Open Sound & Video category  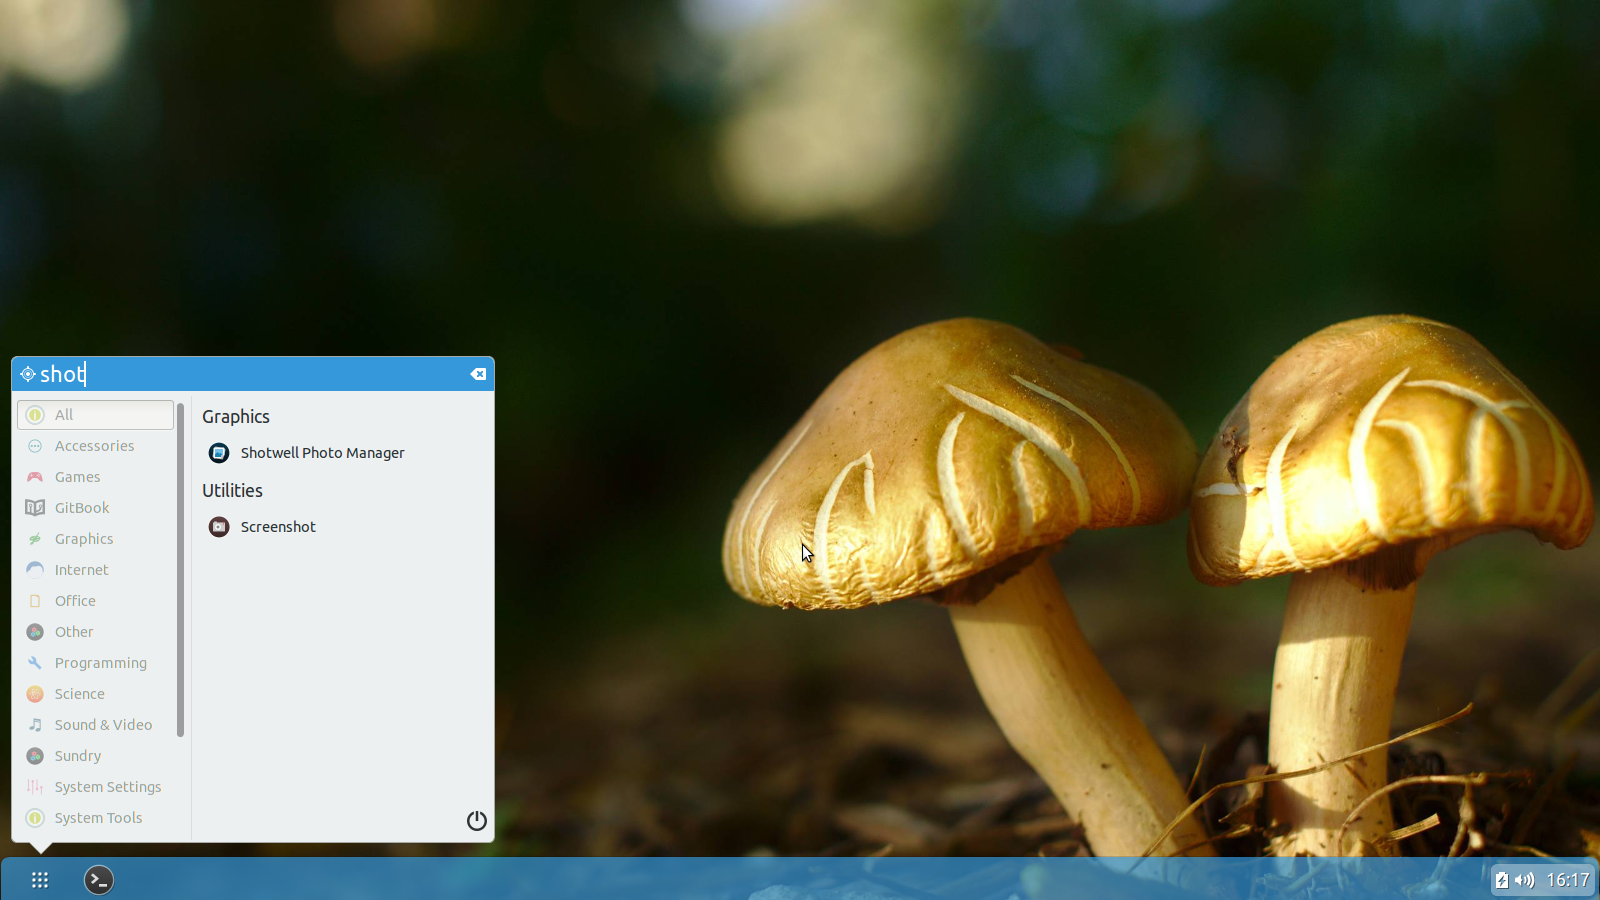coord(95,725)
